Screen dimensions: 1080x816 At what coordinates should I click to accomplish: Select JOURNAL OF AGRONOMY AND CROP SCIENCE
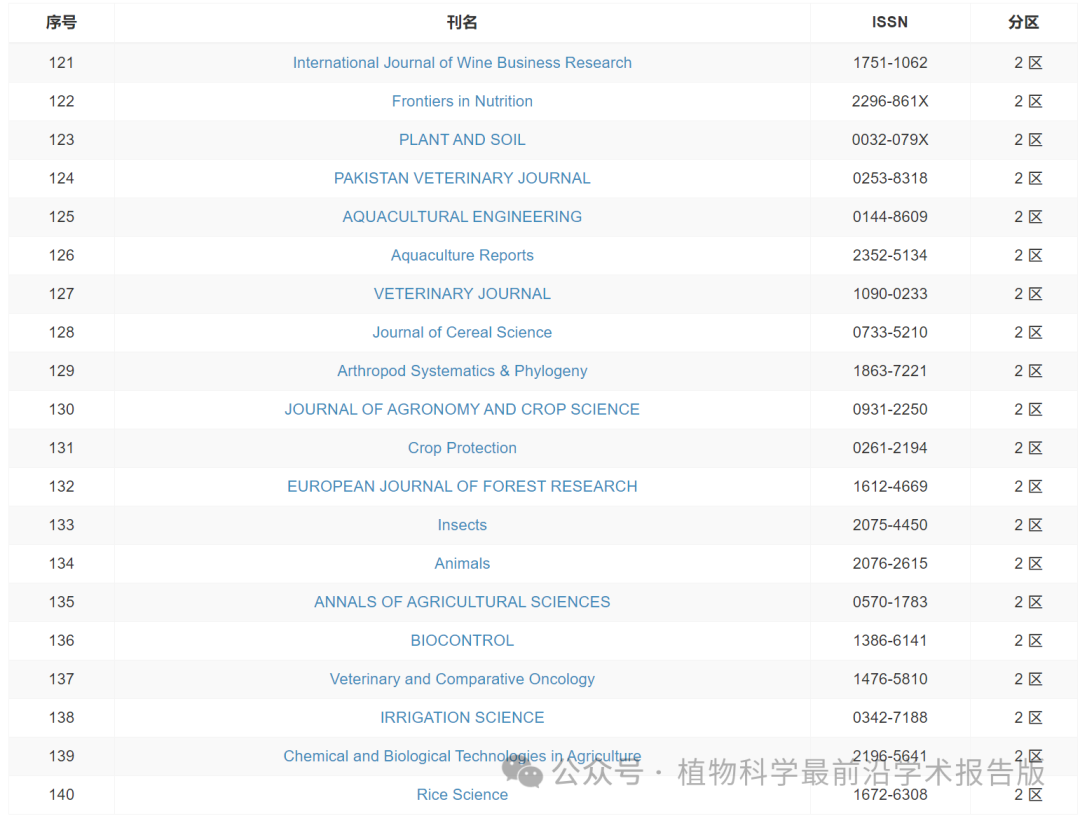point(462,409)
